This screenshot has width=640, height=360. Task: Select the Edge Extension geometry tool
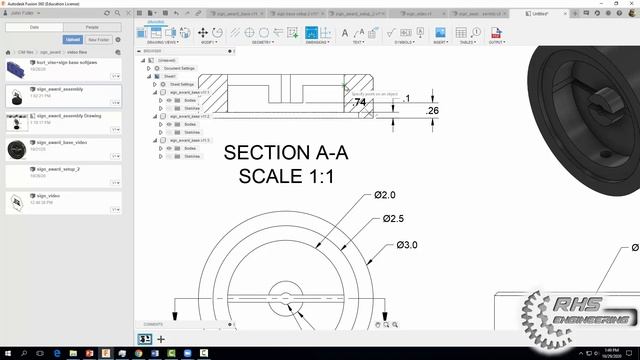point(278,33)
